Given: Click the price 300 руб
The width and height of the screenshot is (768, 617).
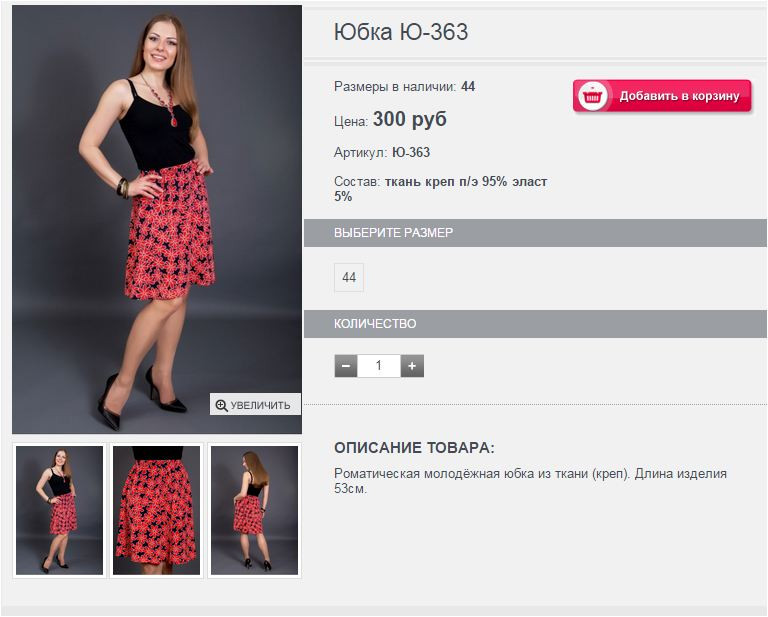Looking at the screenshot, I should tap(409, 119).
